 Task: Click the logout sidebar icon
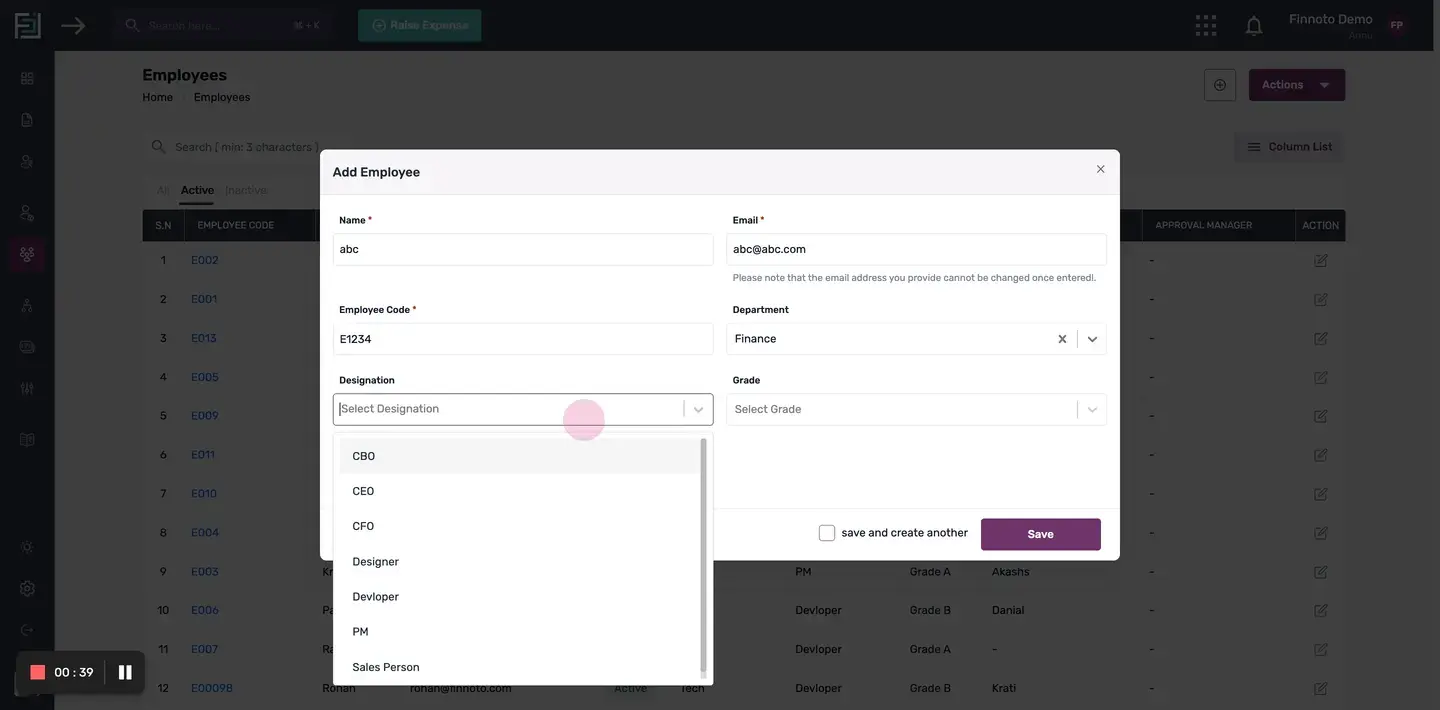click(x=27, y=630)
